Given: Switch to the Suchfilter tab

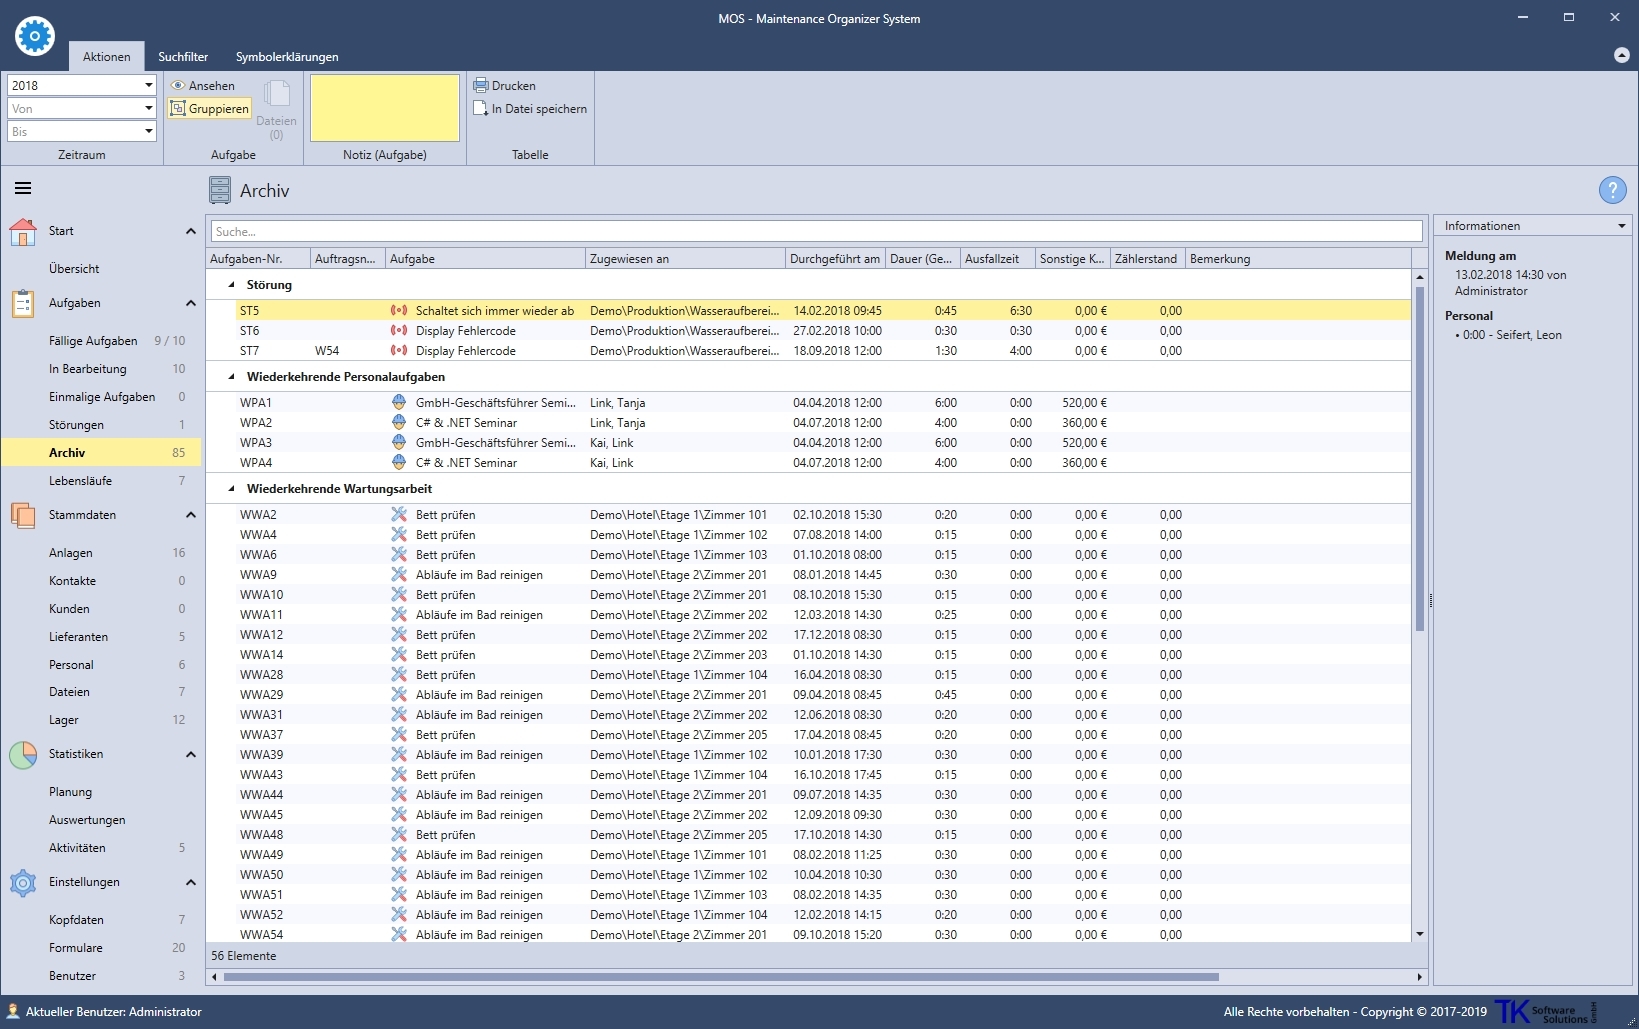Looking at the screenshot, I should pos(183,57).
